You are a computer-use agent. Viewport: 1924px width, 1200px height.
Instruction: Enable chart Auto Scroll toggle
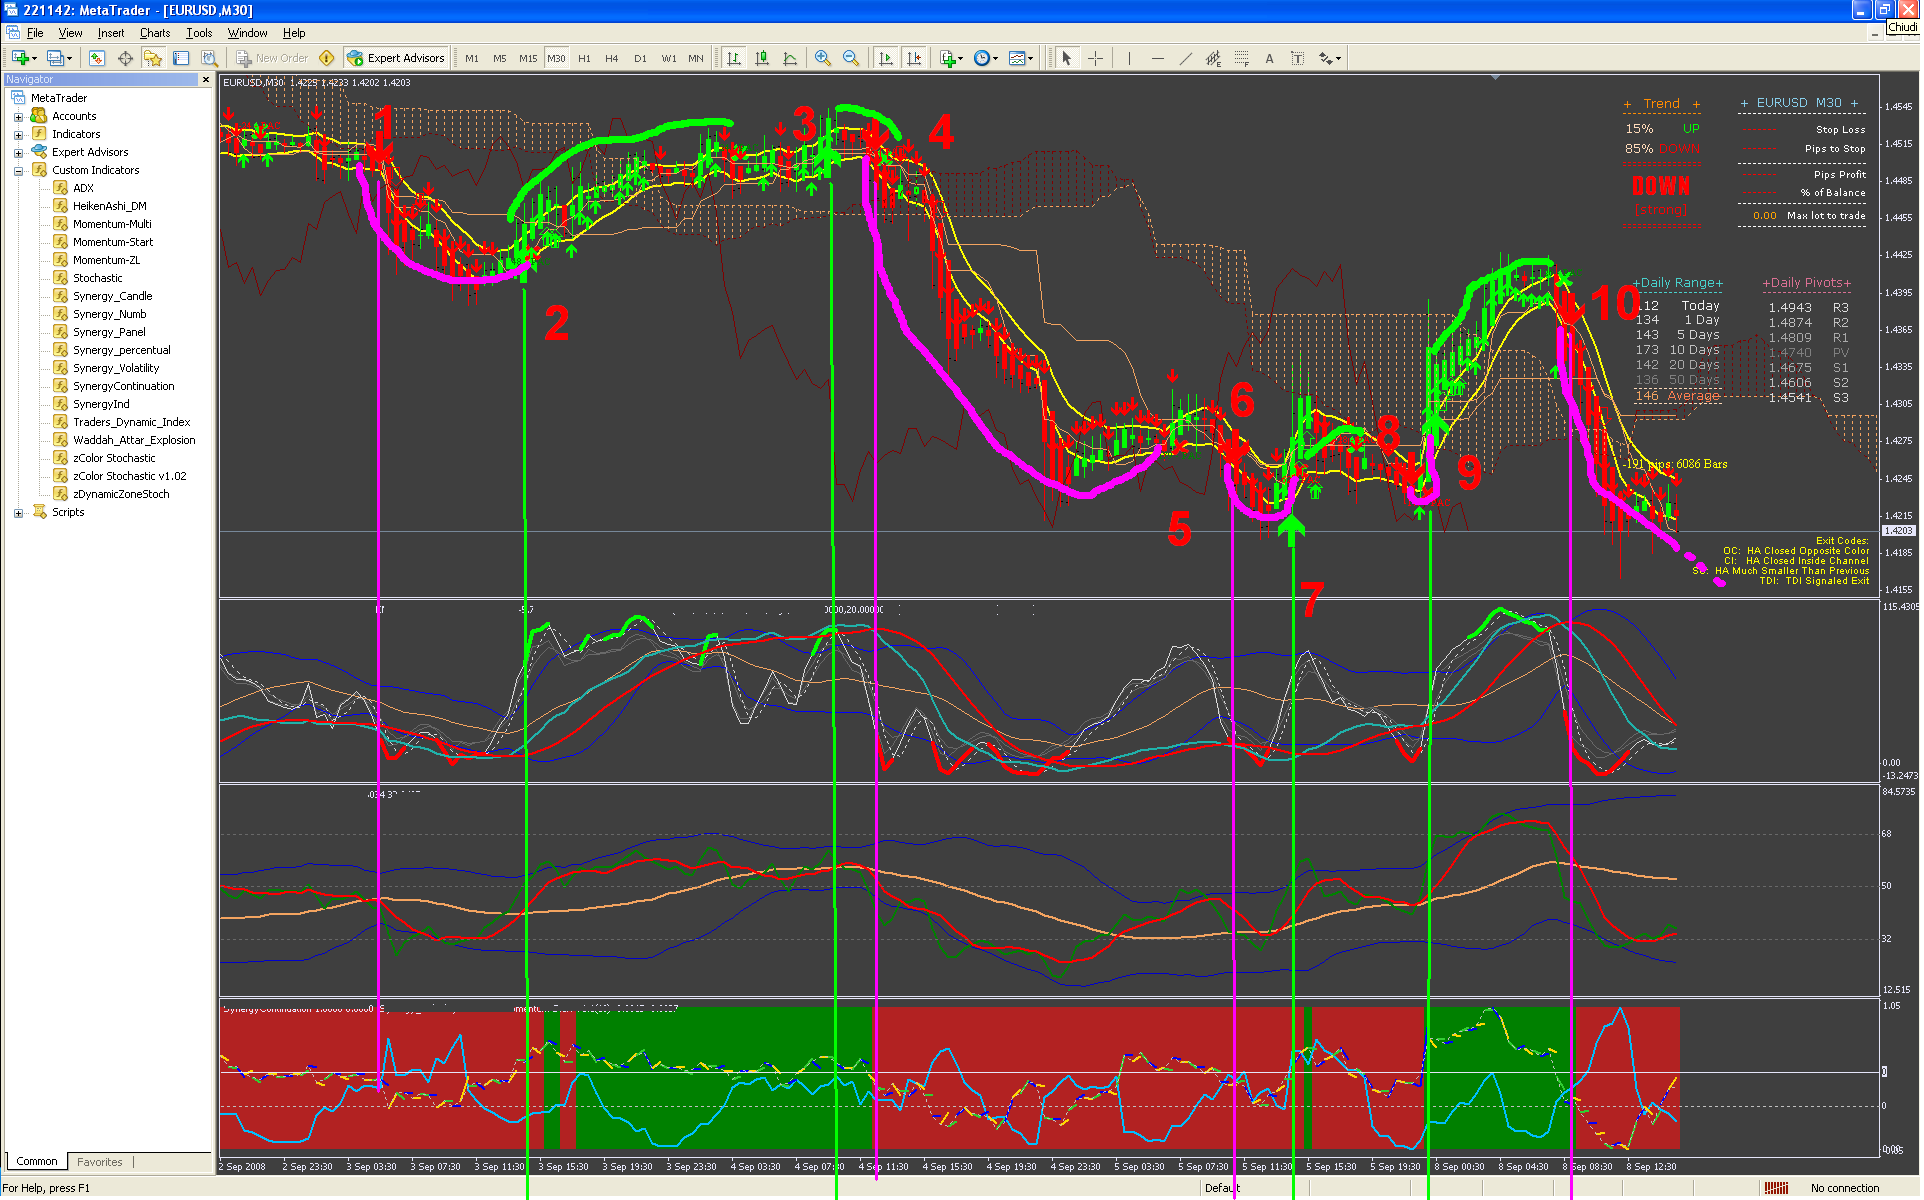[886, 58]
